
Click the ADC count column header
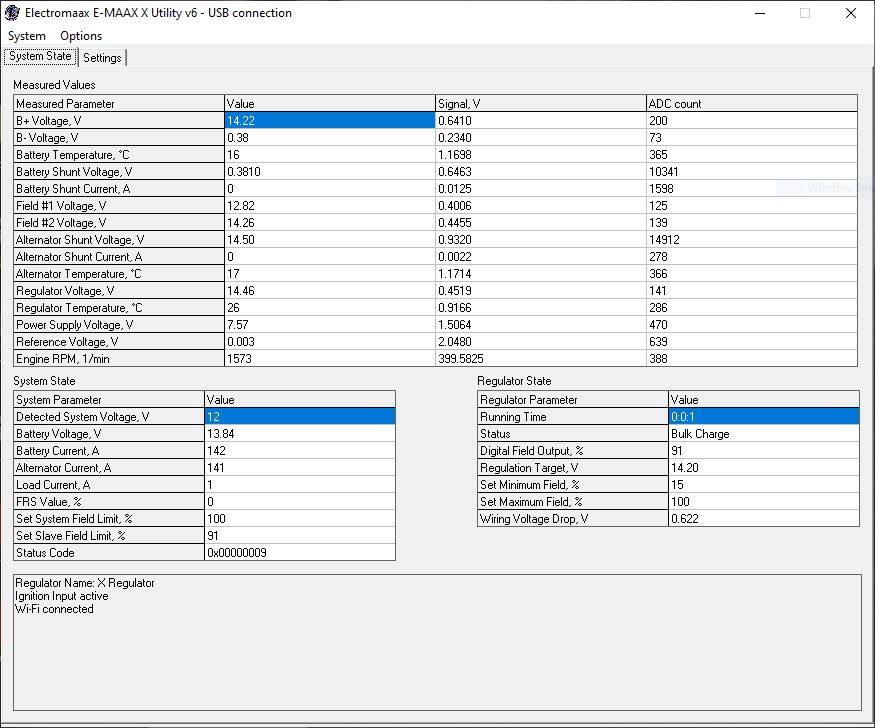tap(751, 104)
